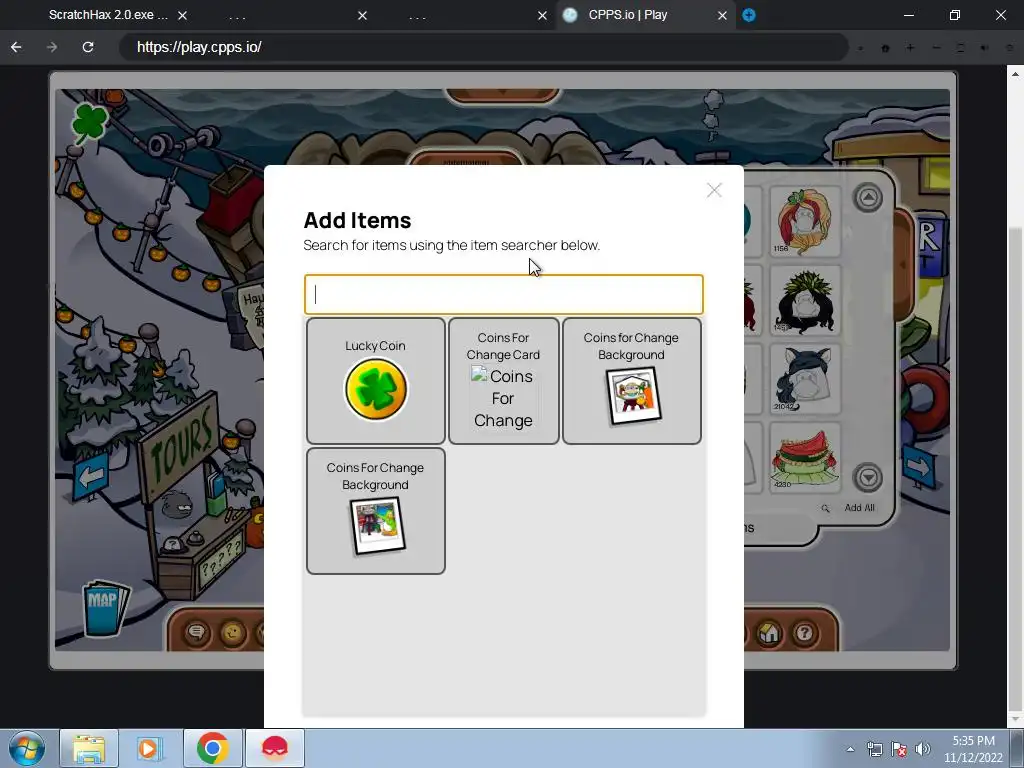1024x768 pixels.
Task: Open File Explorer from the taskbar
Action: (89, 748)
